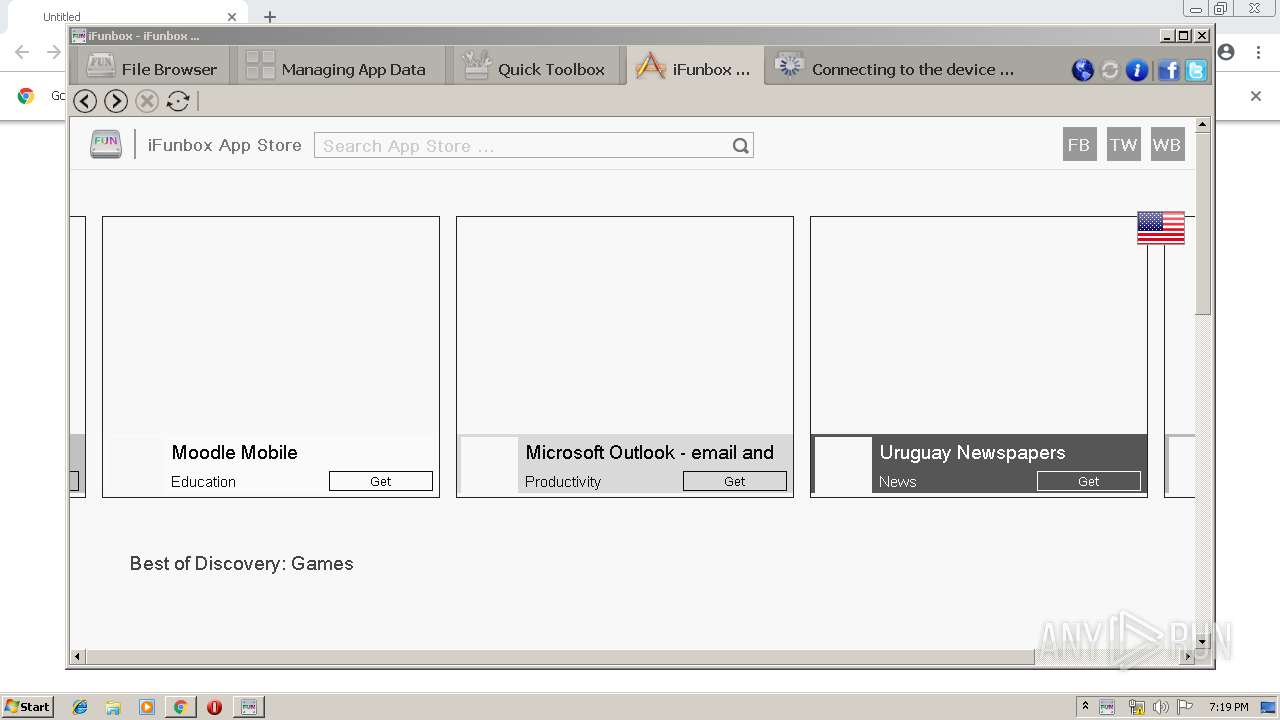Get the Microsoft Outlook app
This screenshot has height=720, width=1280.
tap(735, 481)
